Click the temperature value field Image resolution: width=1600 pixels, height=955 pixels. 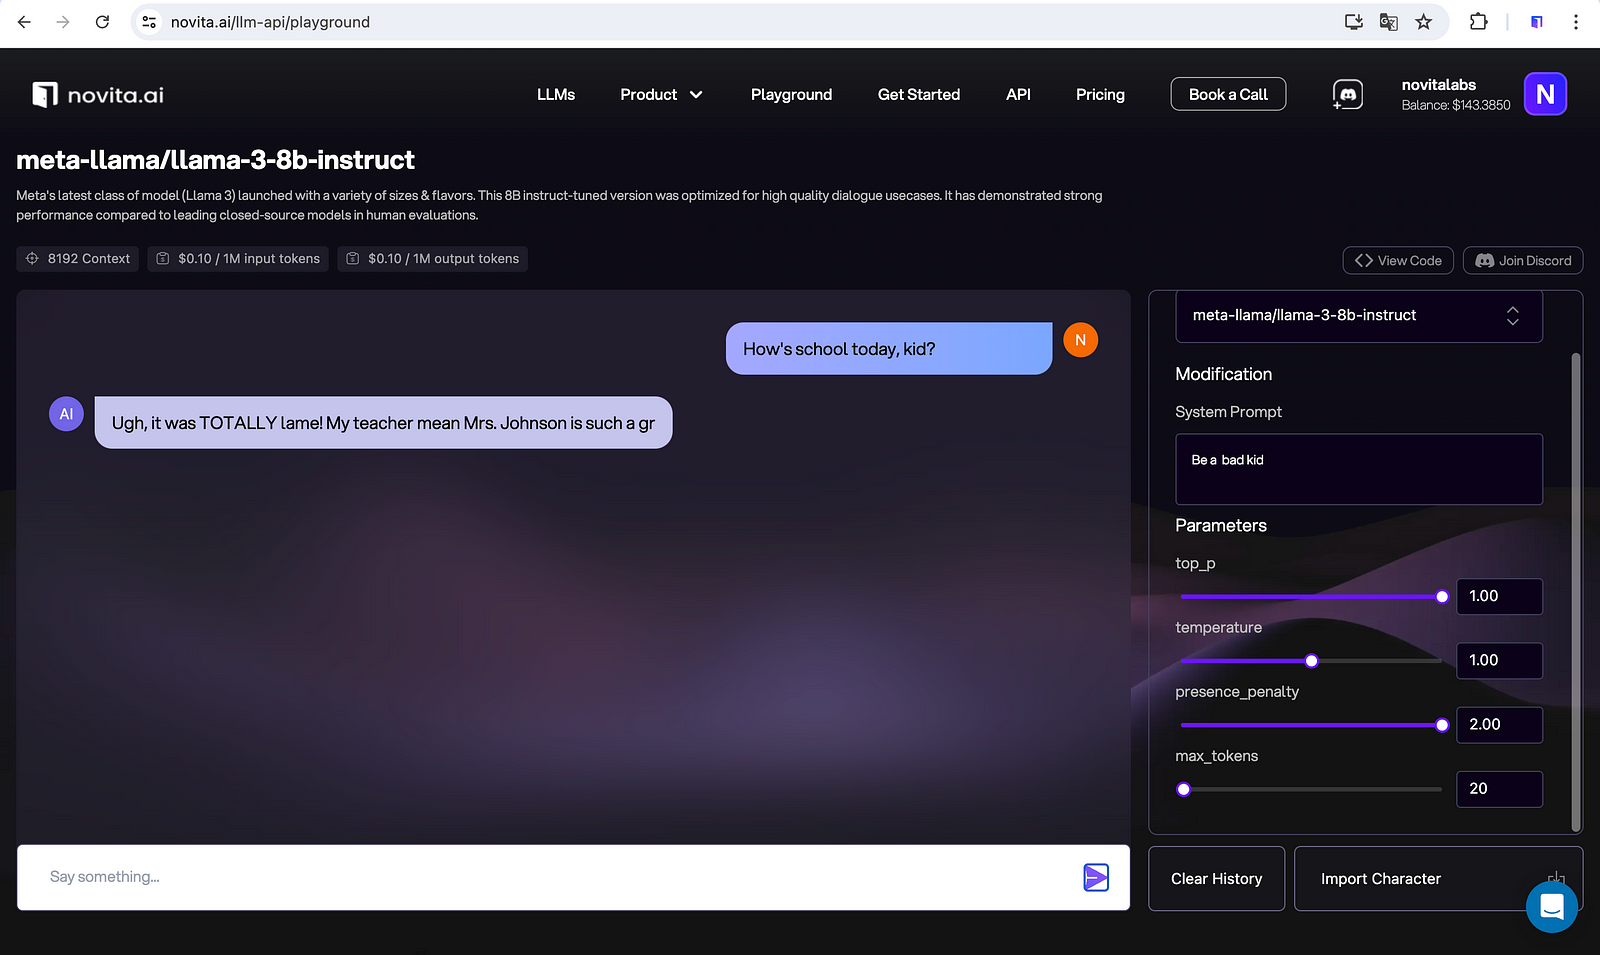[x=1499, y=660]
